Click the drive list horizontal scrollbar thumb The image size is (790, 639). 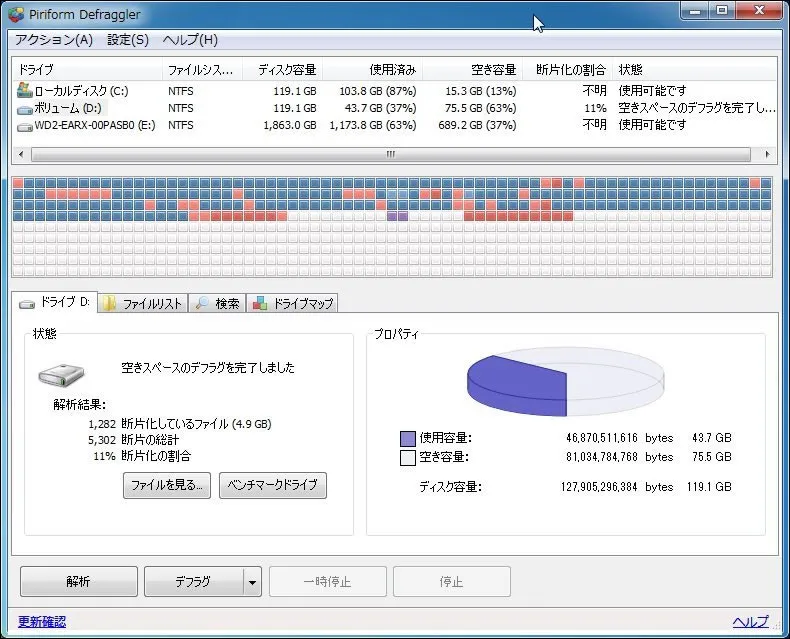coord(390,154)
